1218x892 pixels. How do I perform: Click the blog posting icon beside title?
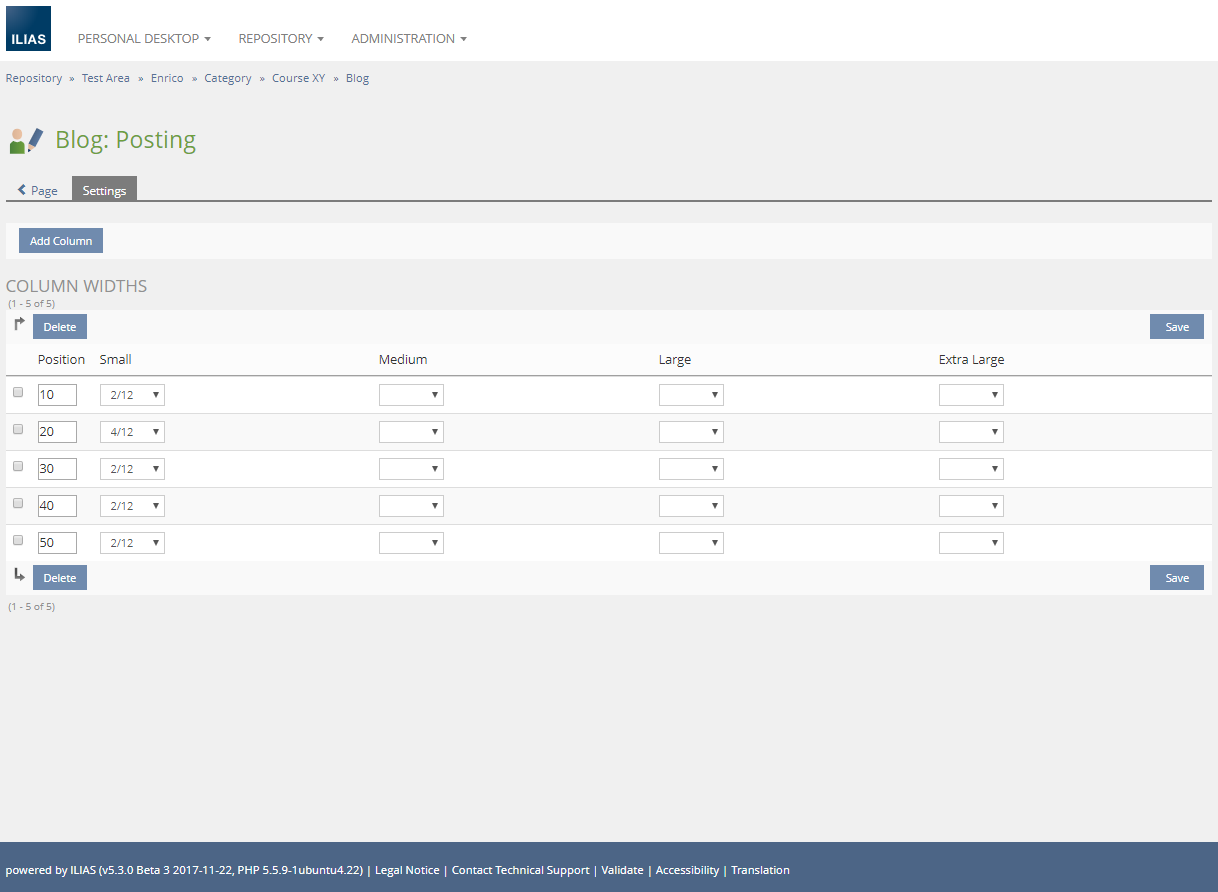point(27,140)
